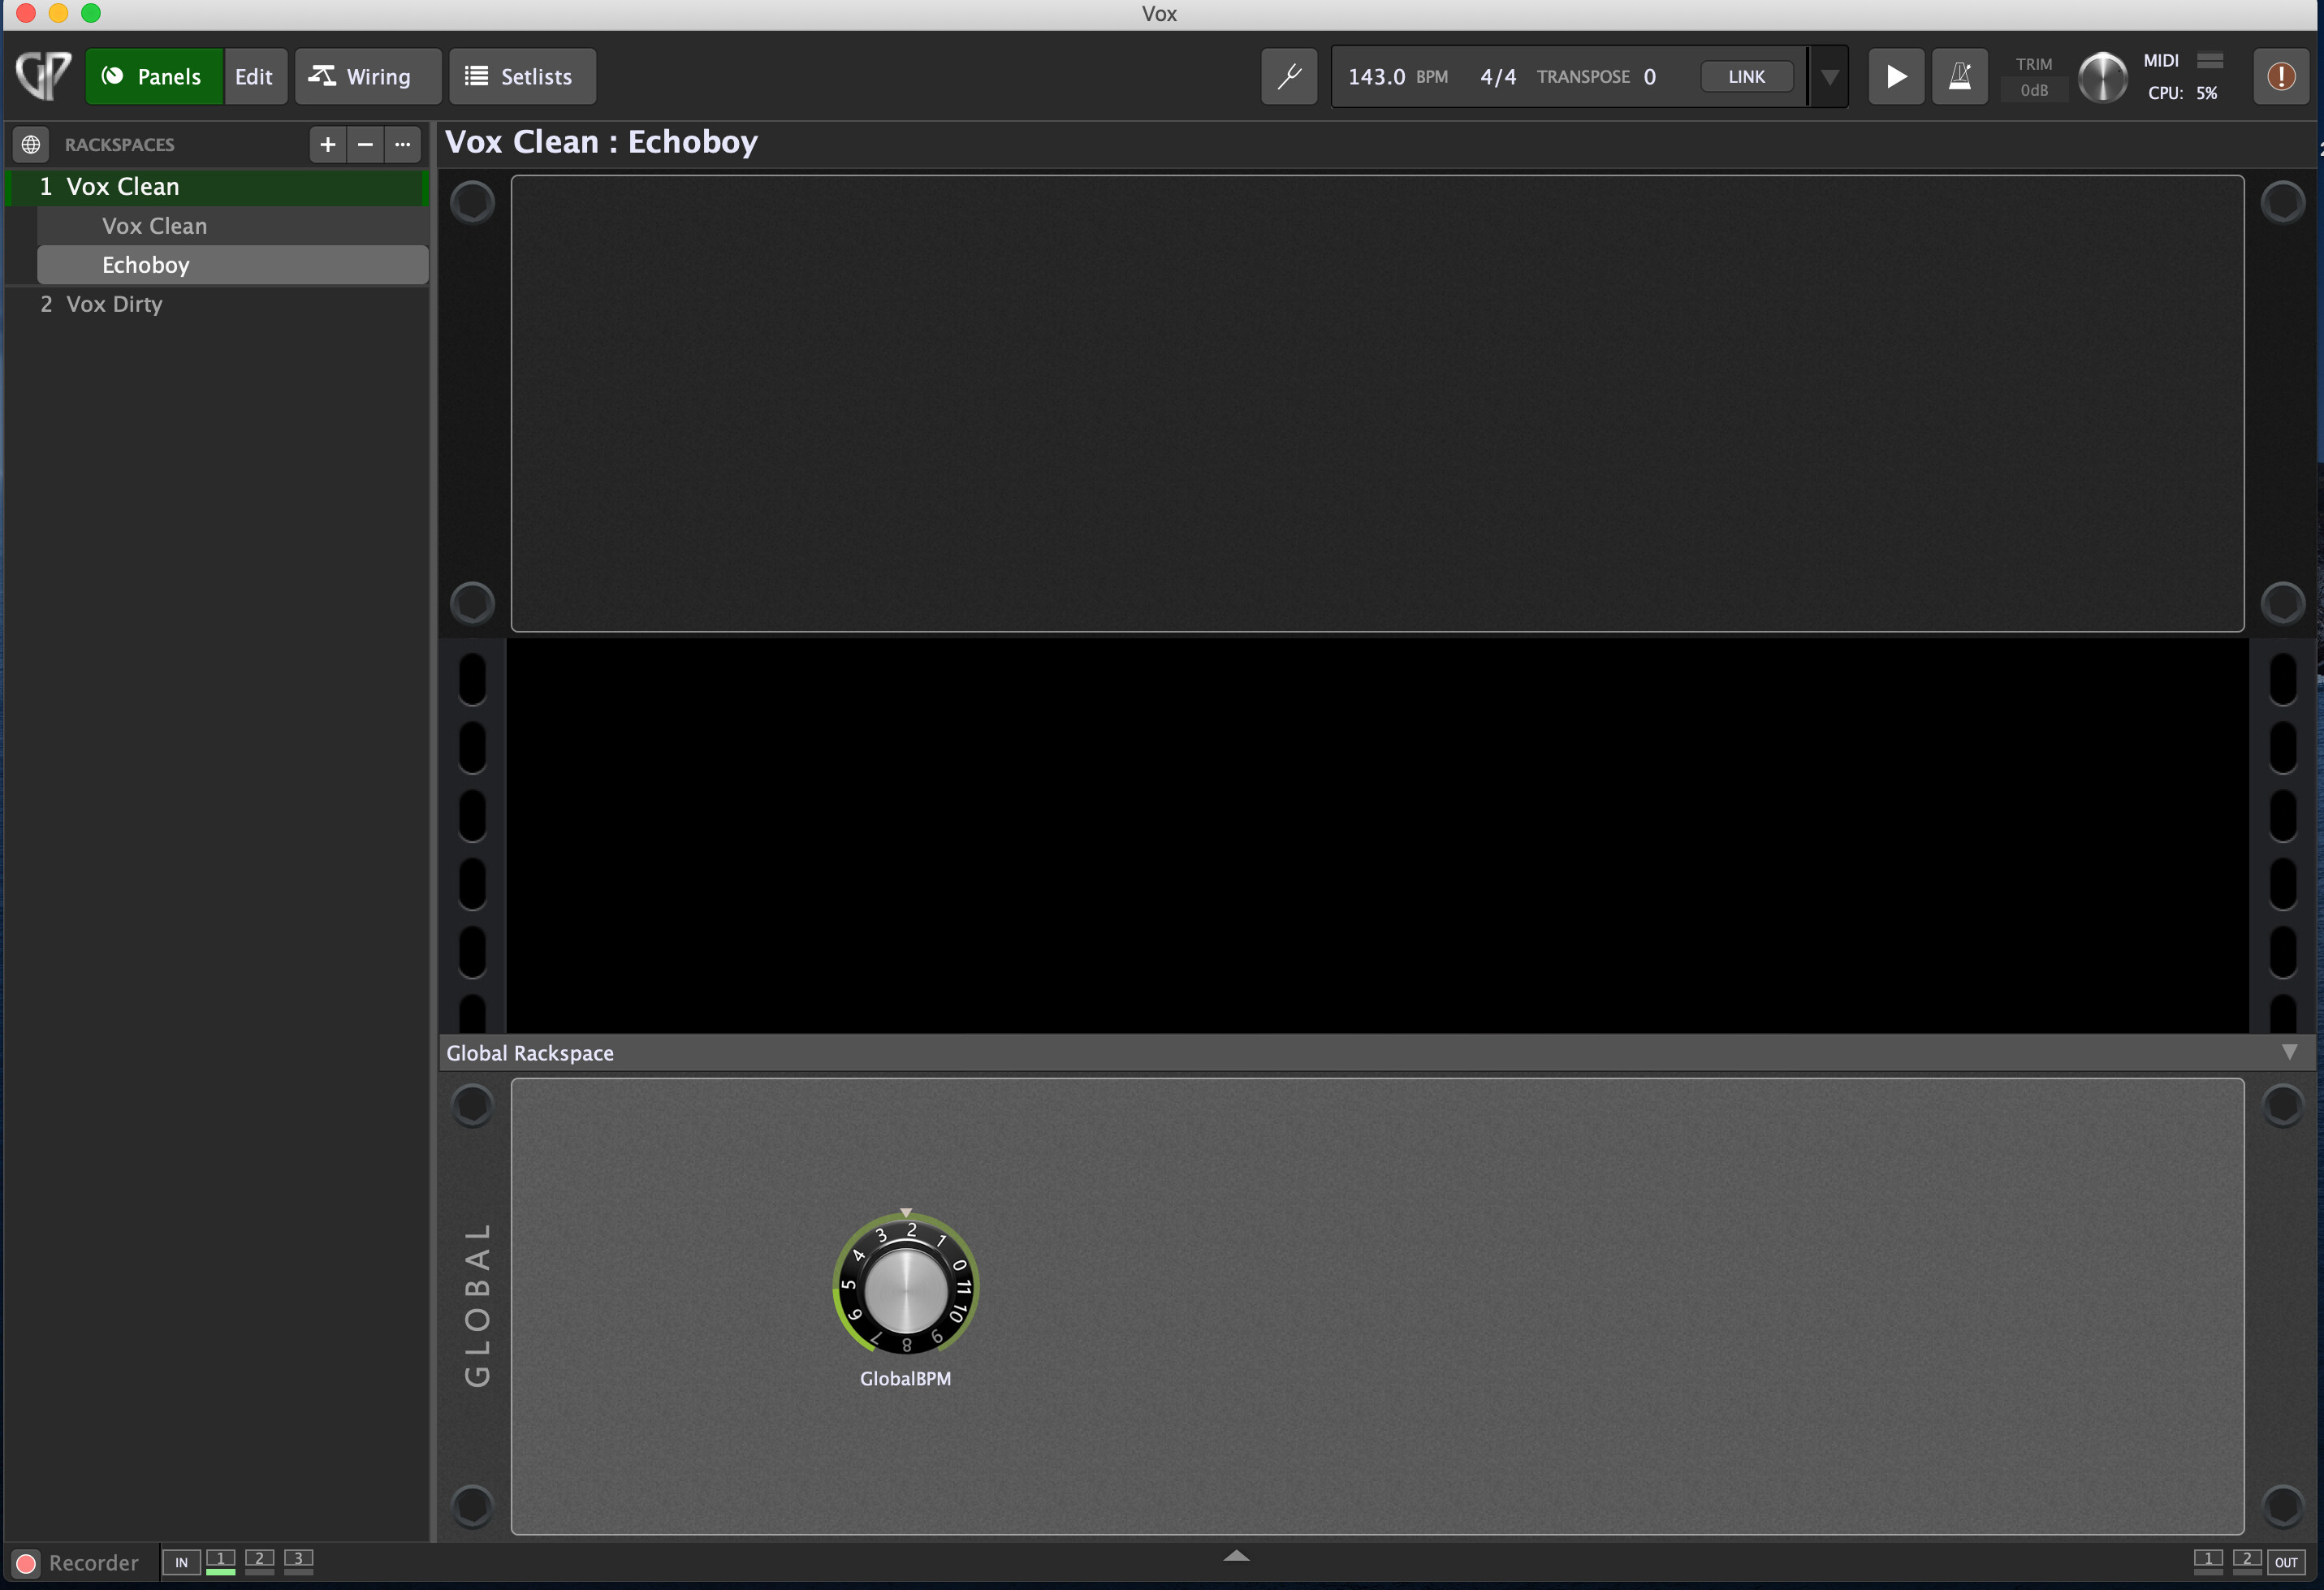Click the globe icon beside RACKSPACES

[31, 144]
